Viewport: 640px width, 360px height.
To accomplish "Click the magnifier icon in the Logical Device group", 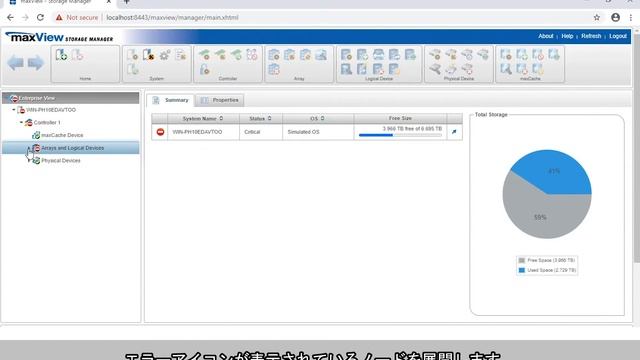I will [346, 69].
